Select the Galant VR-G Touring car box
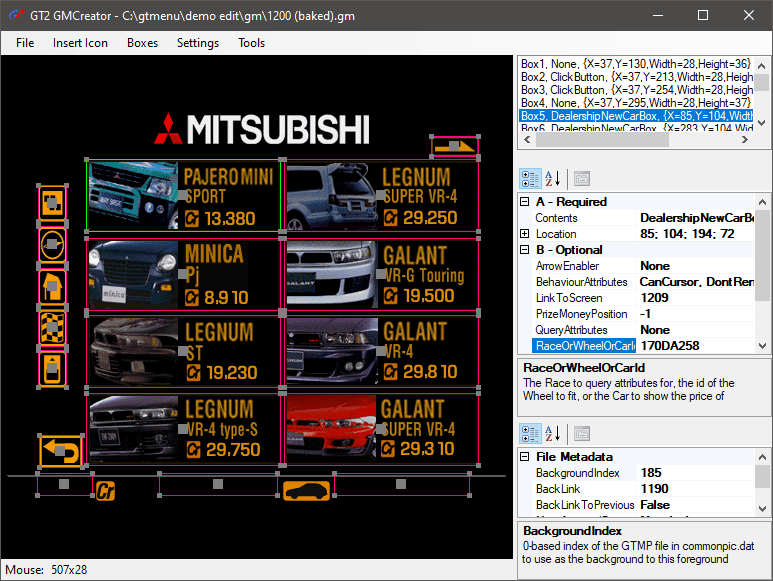 click(382, 274)
